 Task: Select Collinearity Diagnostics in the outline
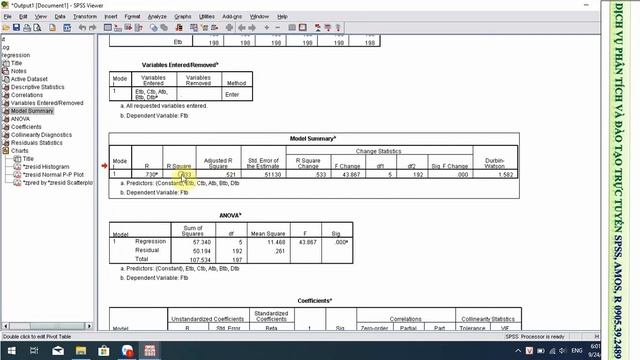[41, 135]
